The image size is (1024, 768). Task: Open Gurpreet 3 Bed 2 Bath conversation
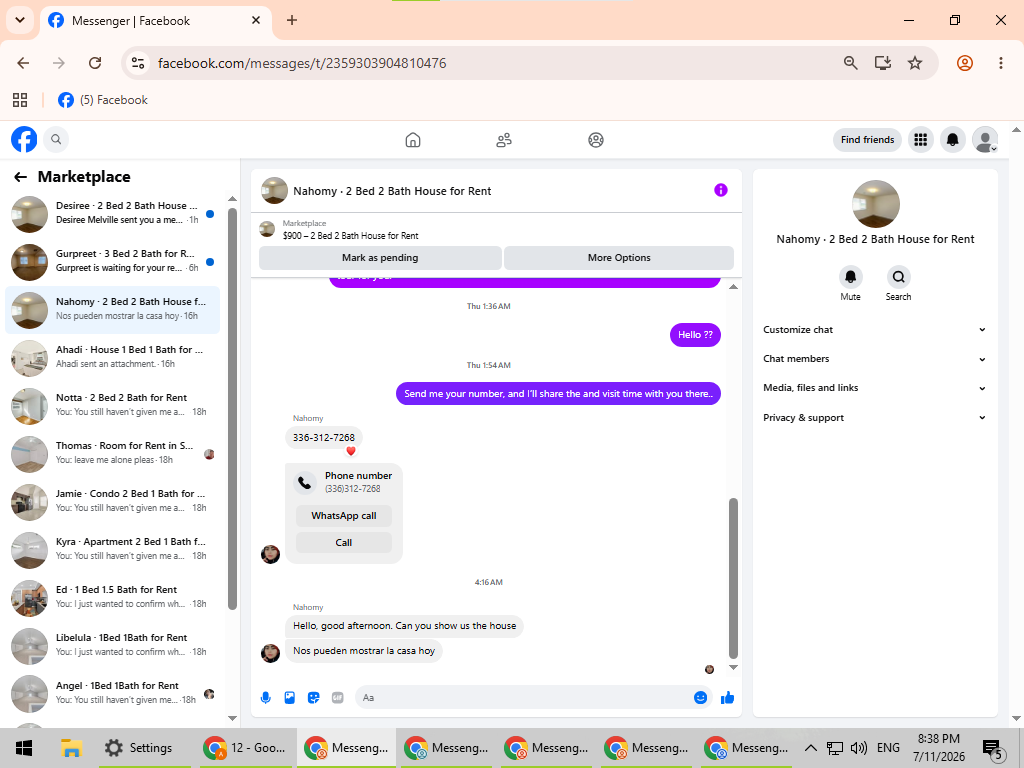112,261
